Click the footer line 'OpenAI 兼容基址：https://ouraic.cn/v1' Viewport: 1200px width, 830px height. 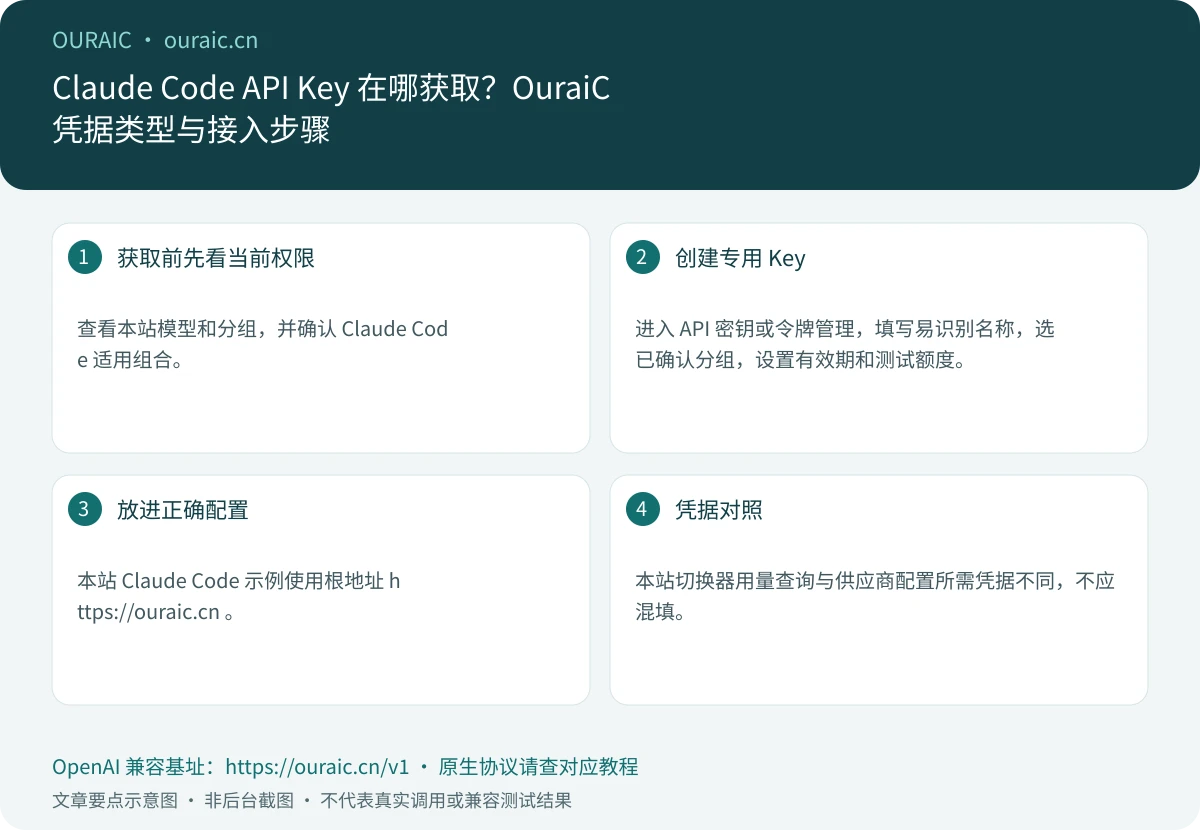231,767
